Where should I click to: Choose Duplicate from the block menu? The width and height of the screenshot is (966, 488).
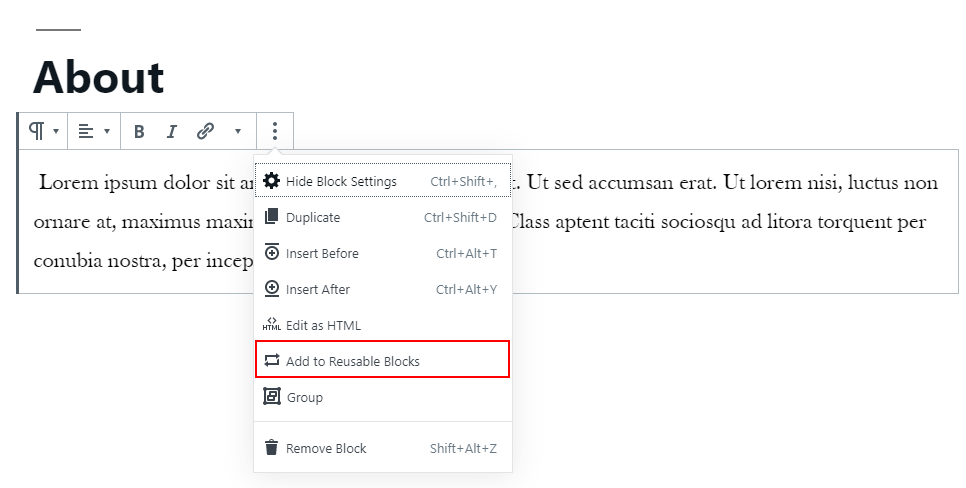click(383, 217)
